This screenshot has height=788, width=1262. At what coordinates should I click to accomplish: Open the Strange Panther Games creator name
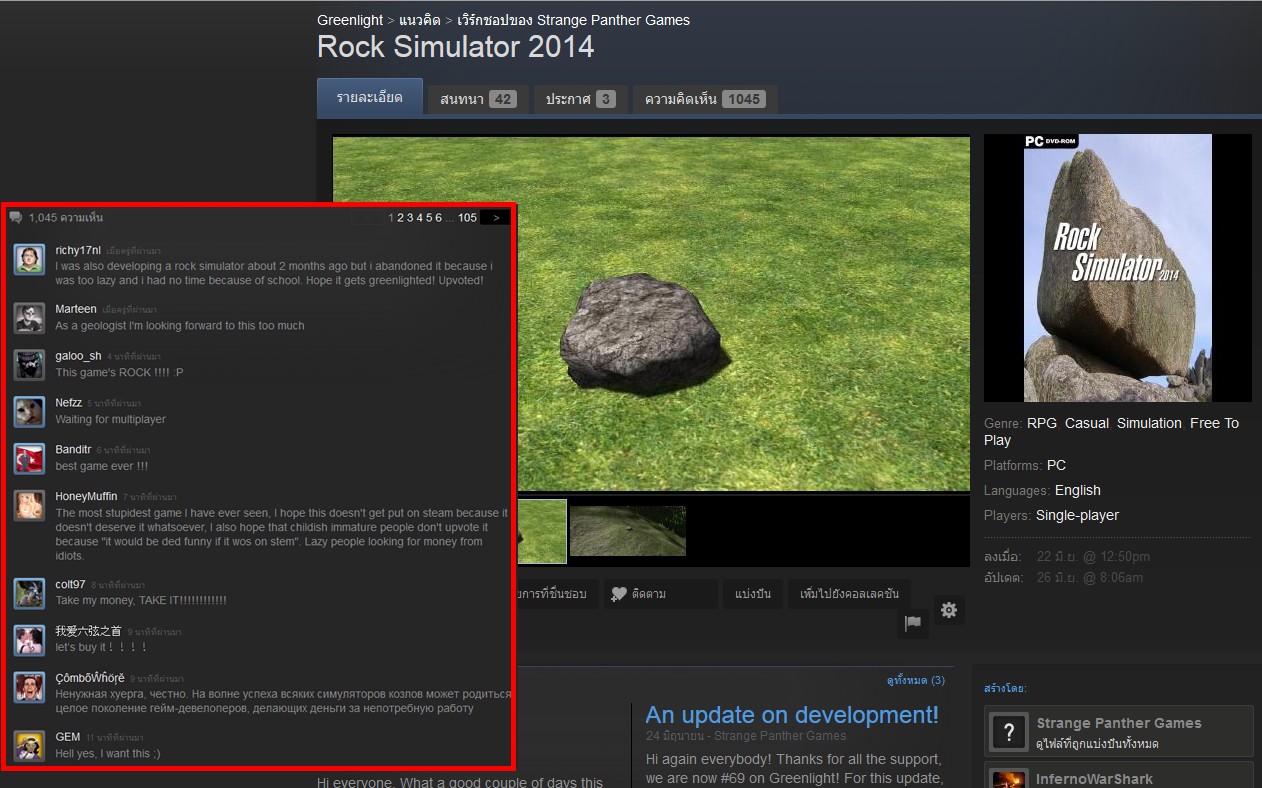(x=1119, y=723)
